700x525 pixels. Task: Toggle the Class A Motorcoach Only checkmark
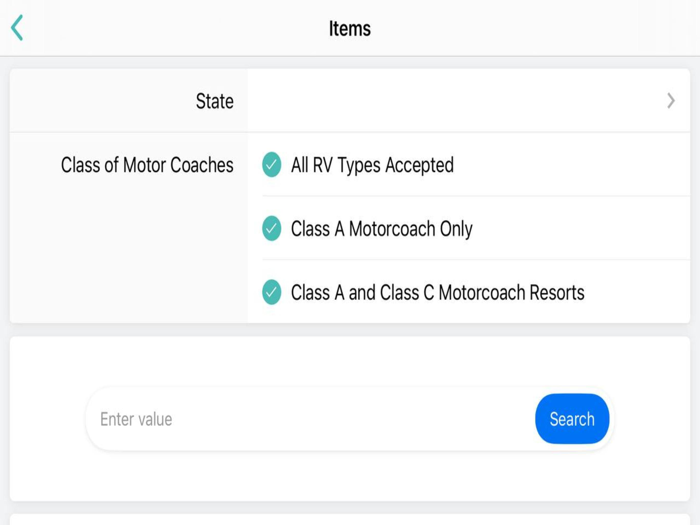[272, 229]
